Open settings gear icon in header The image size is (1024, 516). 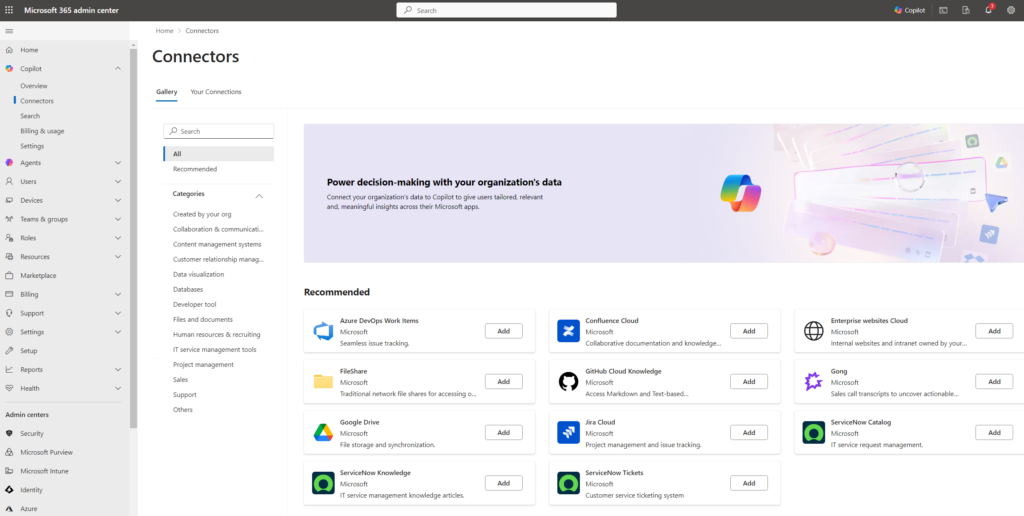1011,10
